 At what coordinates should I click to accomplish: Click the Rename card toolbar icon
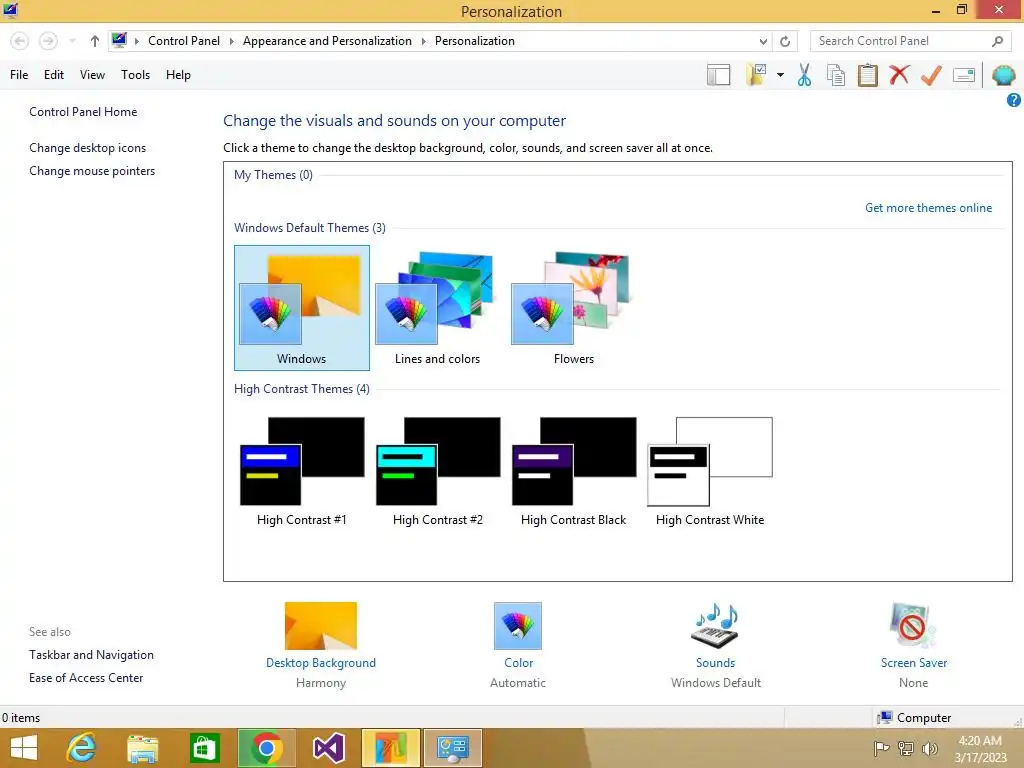tap(963, 75)
